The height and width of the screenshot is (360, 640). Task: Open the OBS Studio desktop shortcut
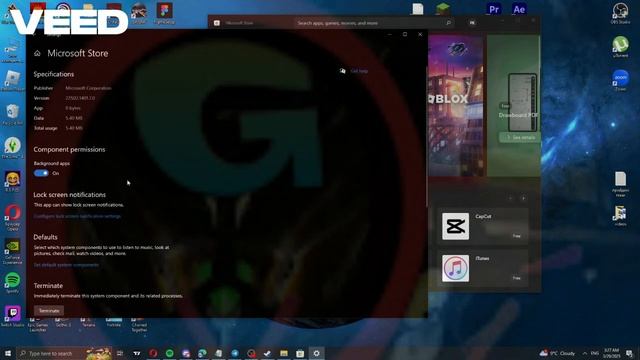click(x=620, y=13)
